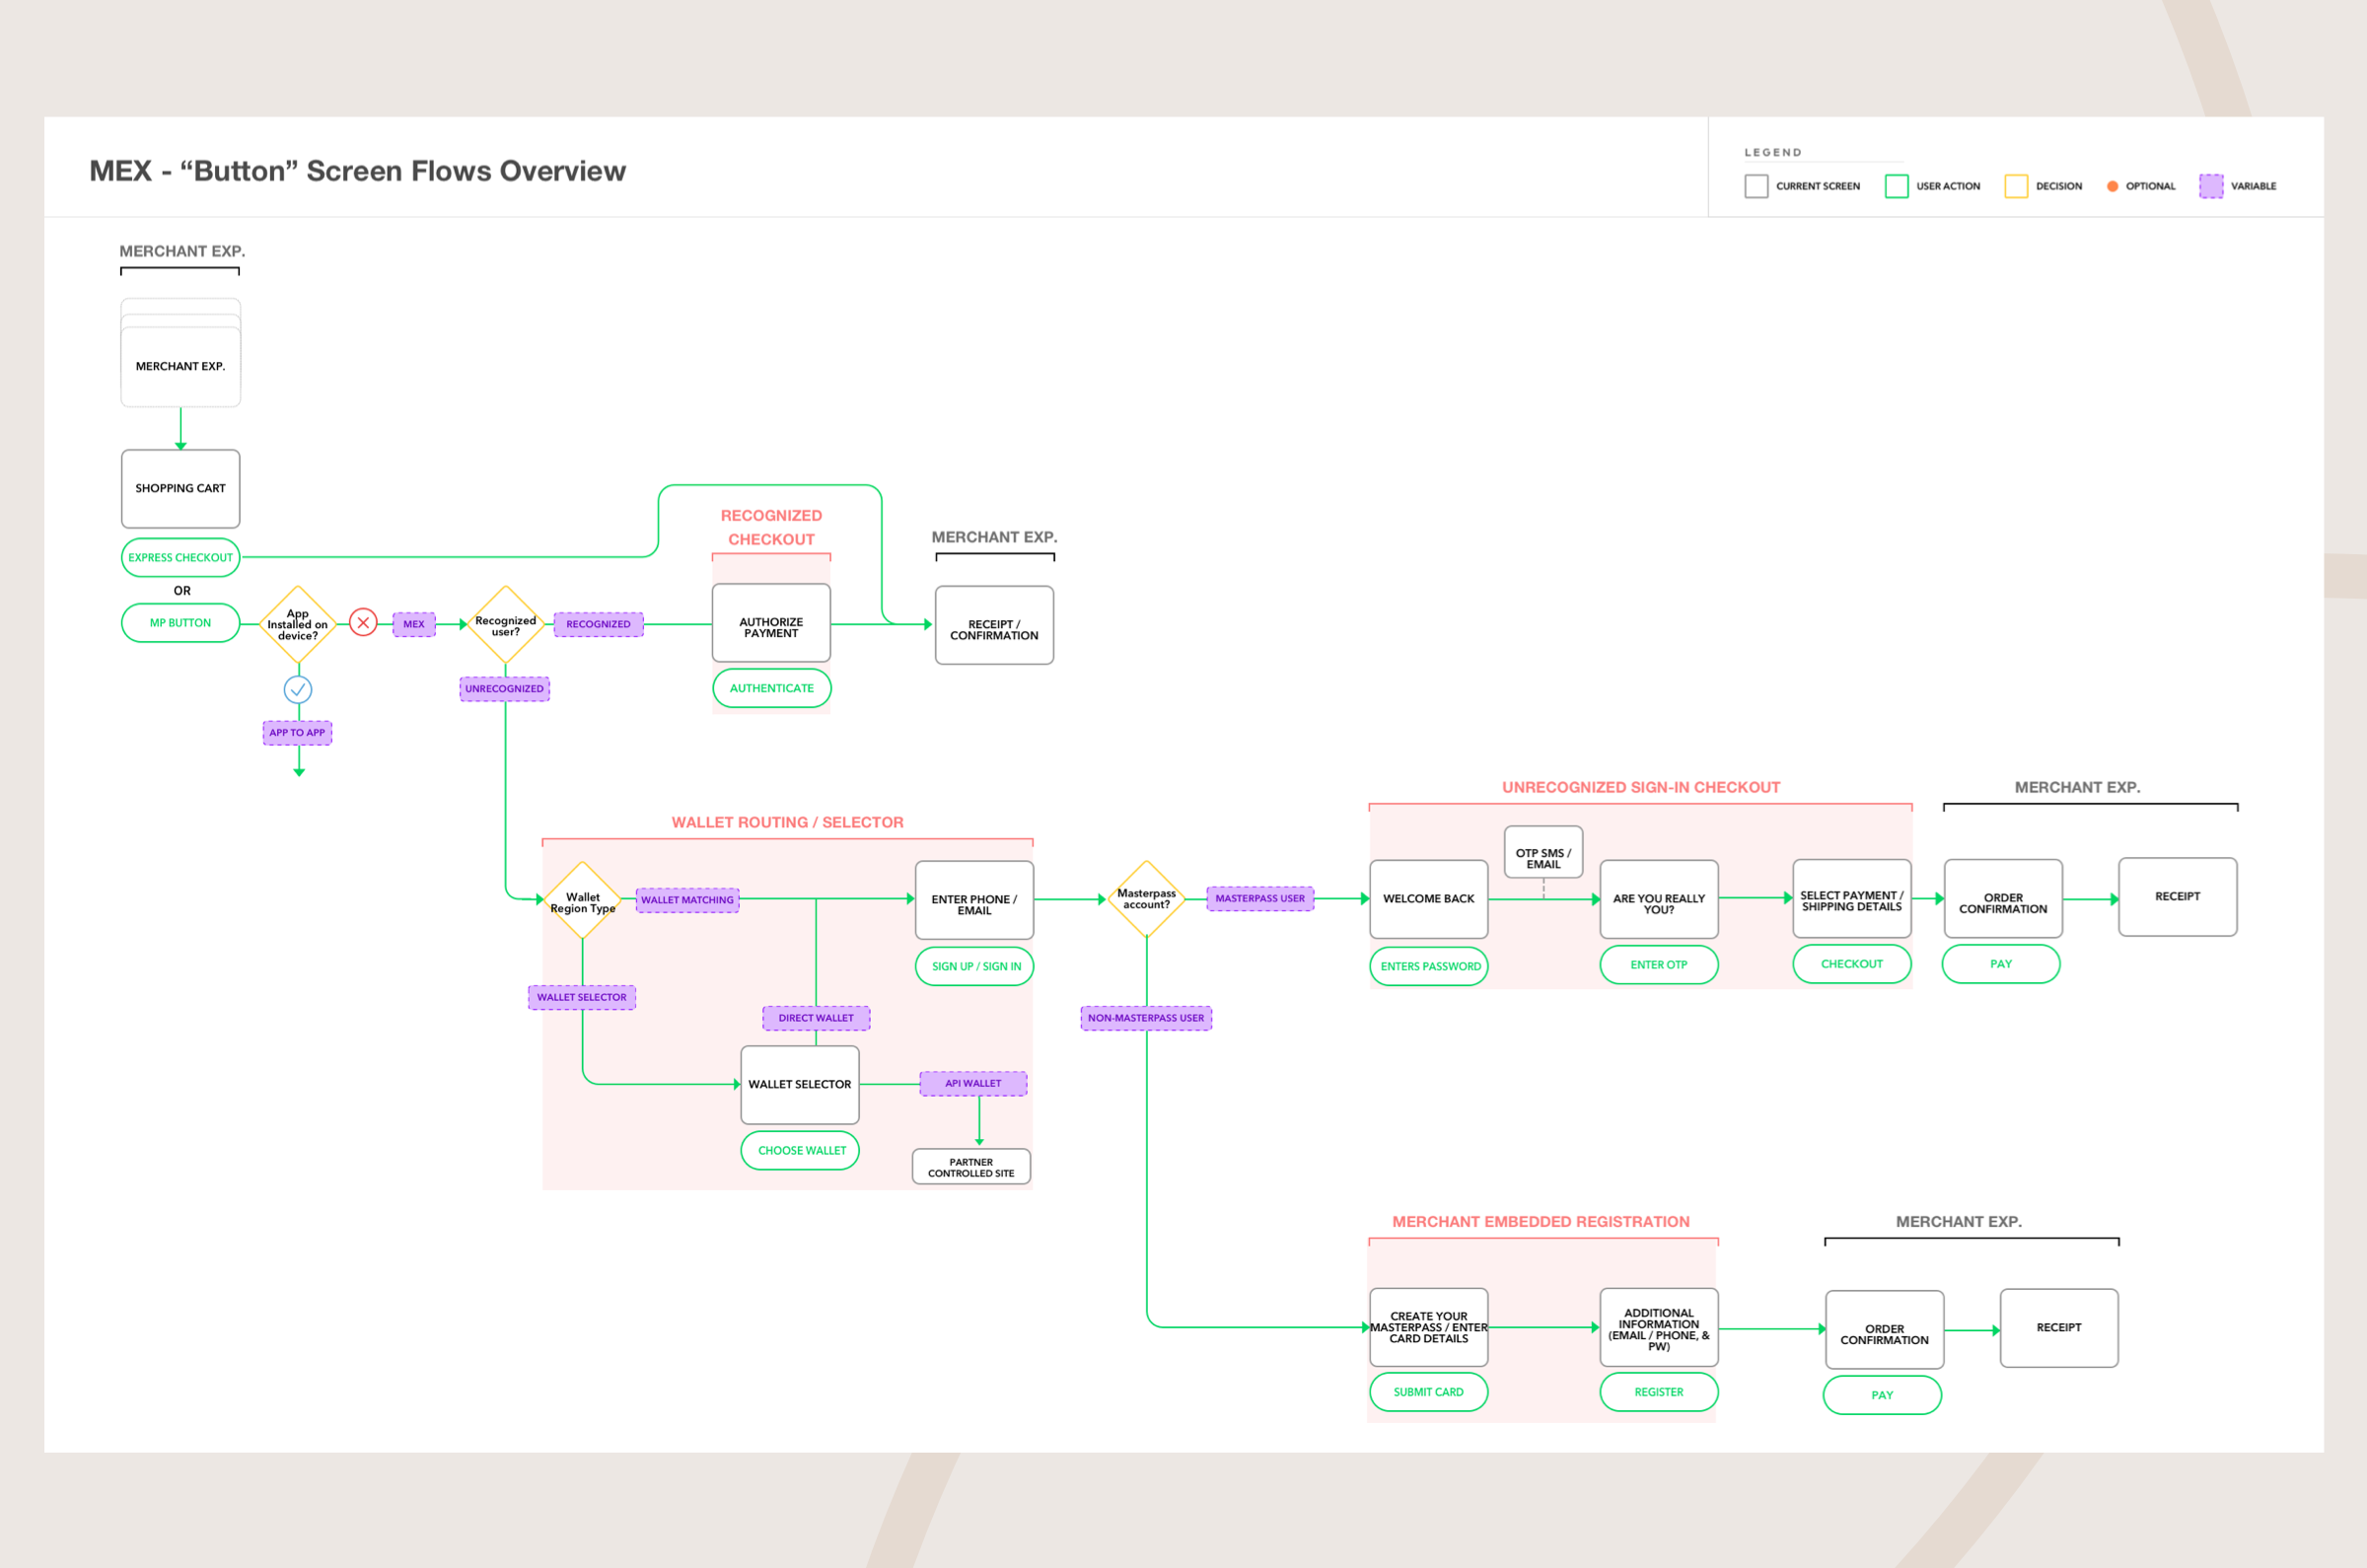Click the MP Button pill
This screenshot has width=2367, height=1568.
pos(181,622)
